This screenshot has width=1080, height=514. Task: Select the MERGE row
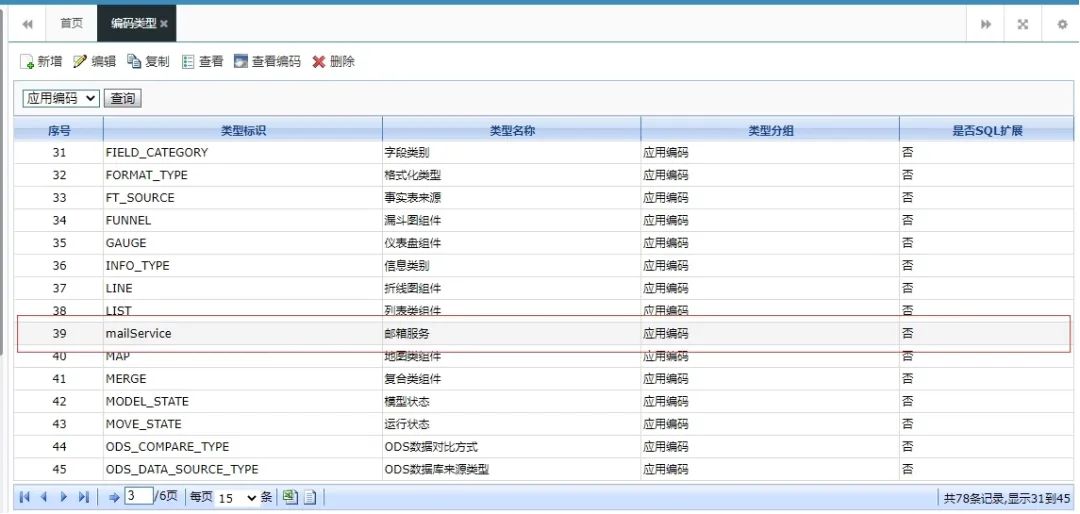[x=543, y=379]
